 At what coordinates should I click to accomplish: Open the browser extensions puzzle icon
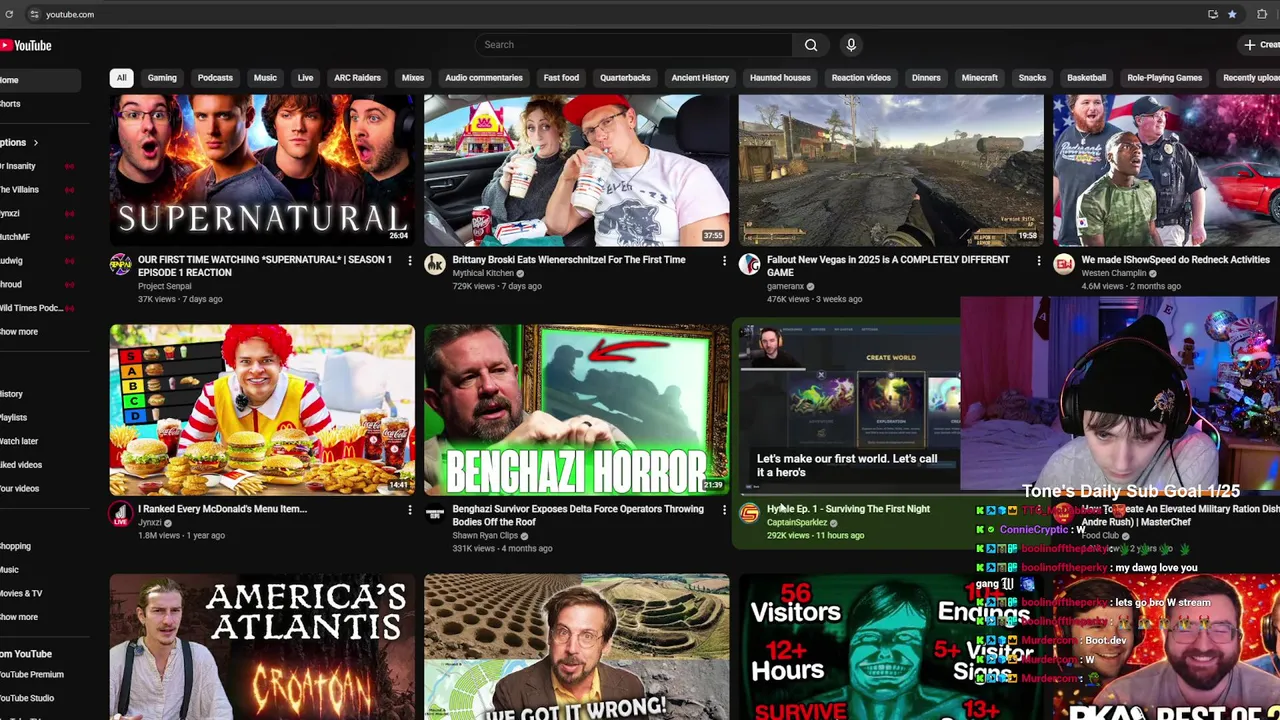pos(1261,14)
